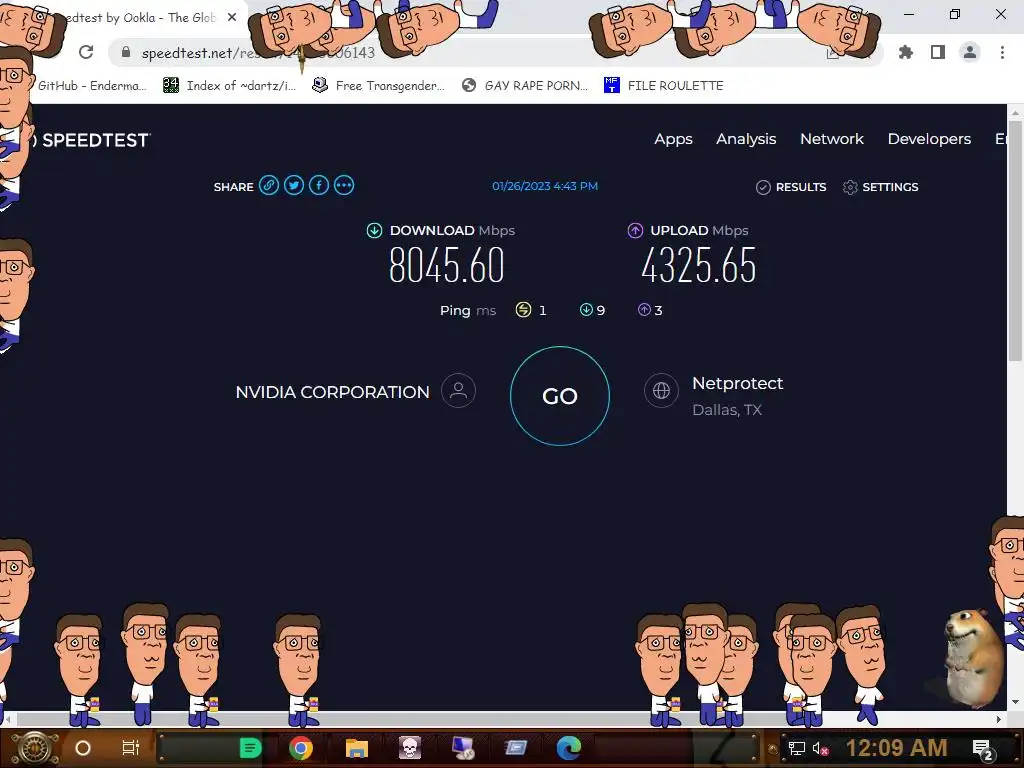The height and width of the screenshot is (768, 1024).
Task: Open more share options ellipsis icon
Action: (x=344, y=185)
